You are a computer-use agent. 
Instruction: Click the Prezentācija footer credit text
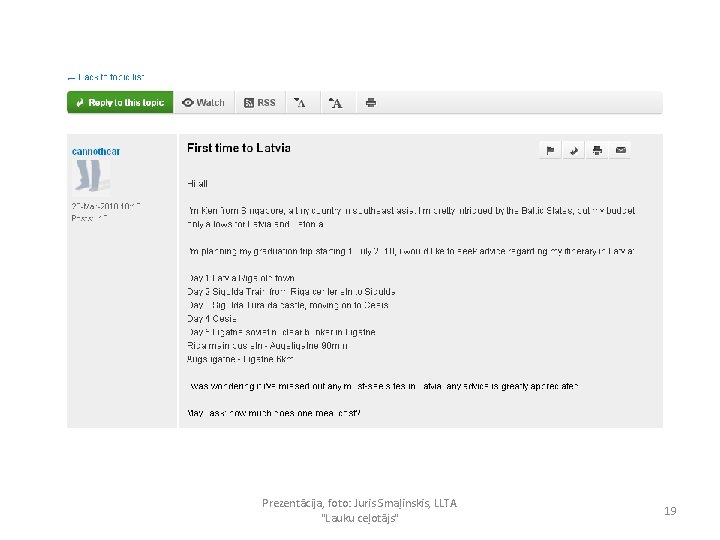click(x=360, y=510)
